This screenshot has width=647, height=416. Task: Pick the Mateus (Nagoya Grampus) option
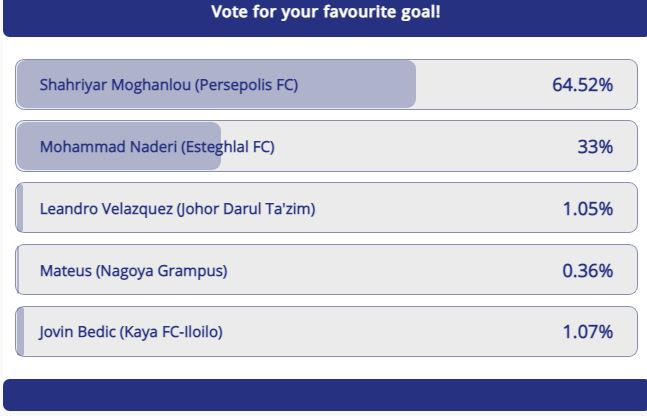[133, 271]
